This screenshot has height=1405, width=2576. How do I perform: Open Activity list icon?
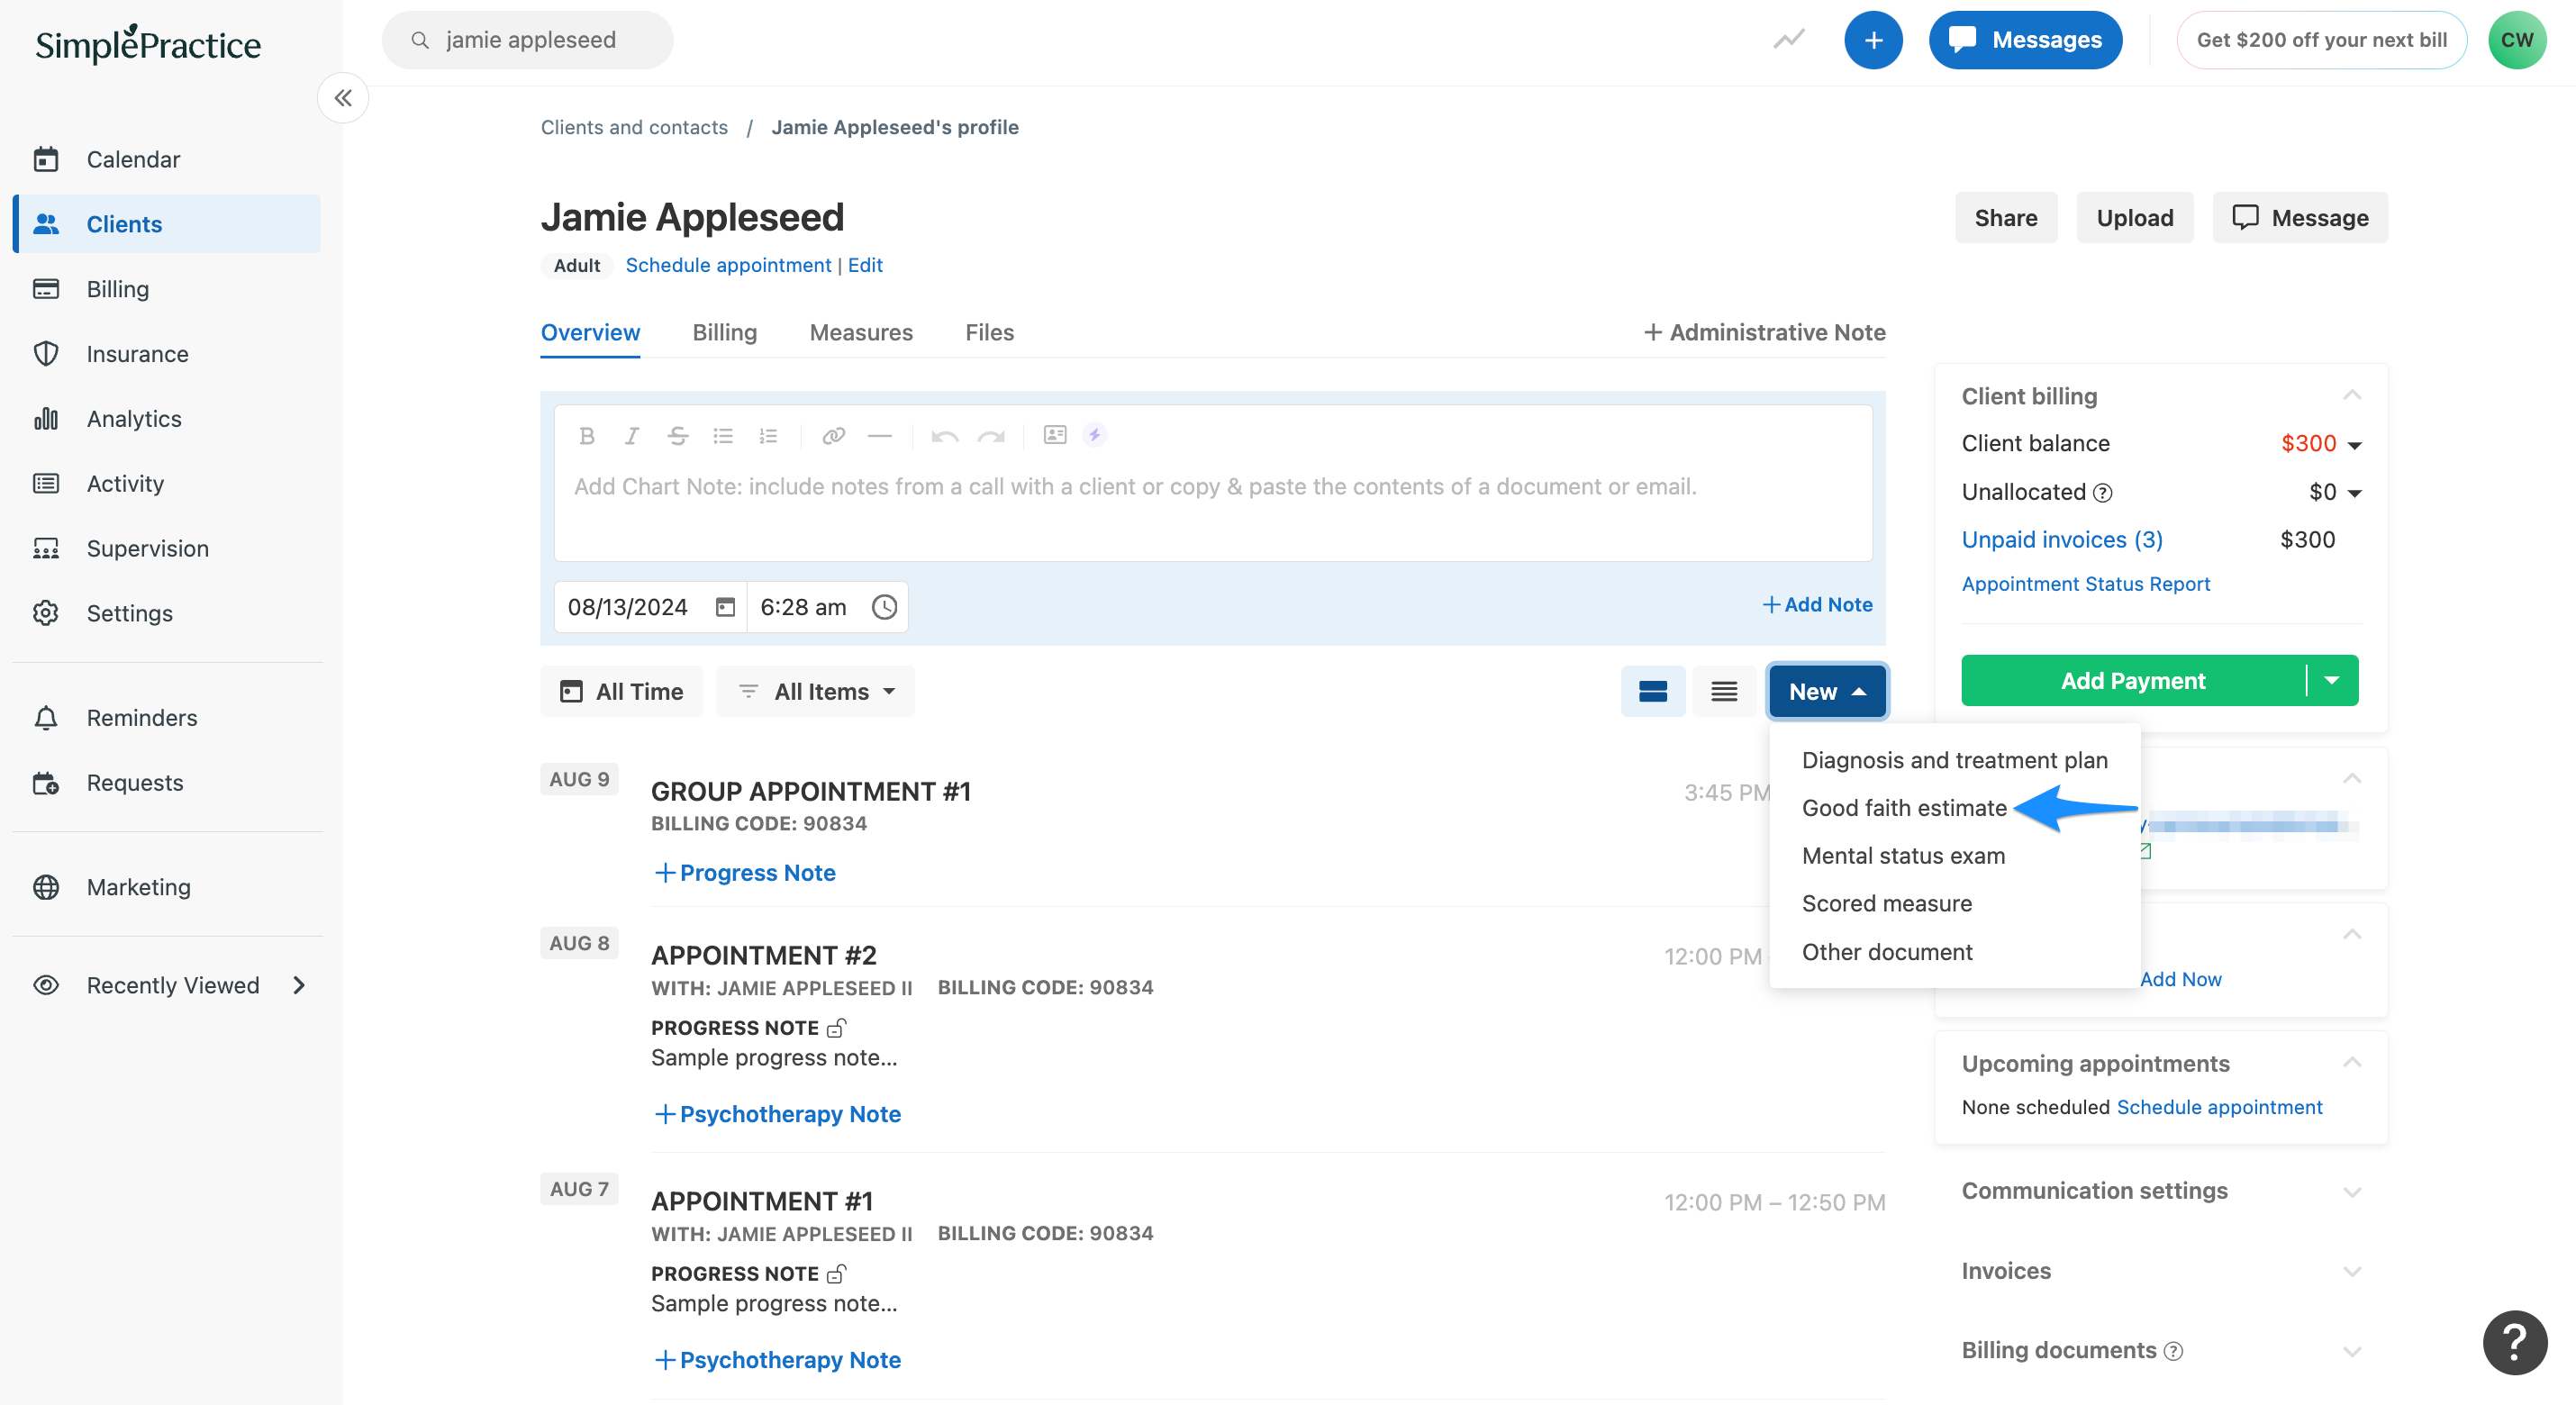(x=46, y=483)
